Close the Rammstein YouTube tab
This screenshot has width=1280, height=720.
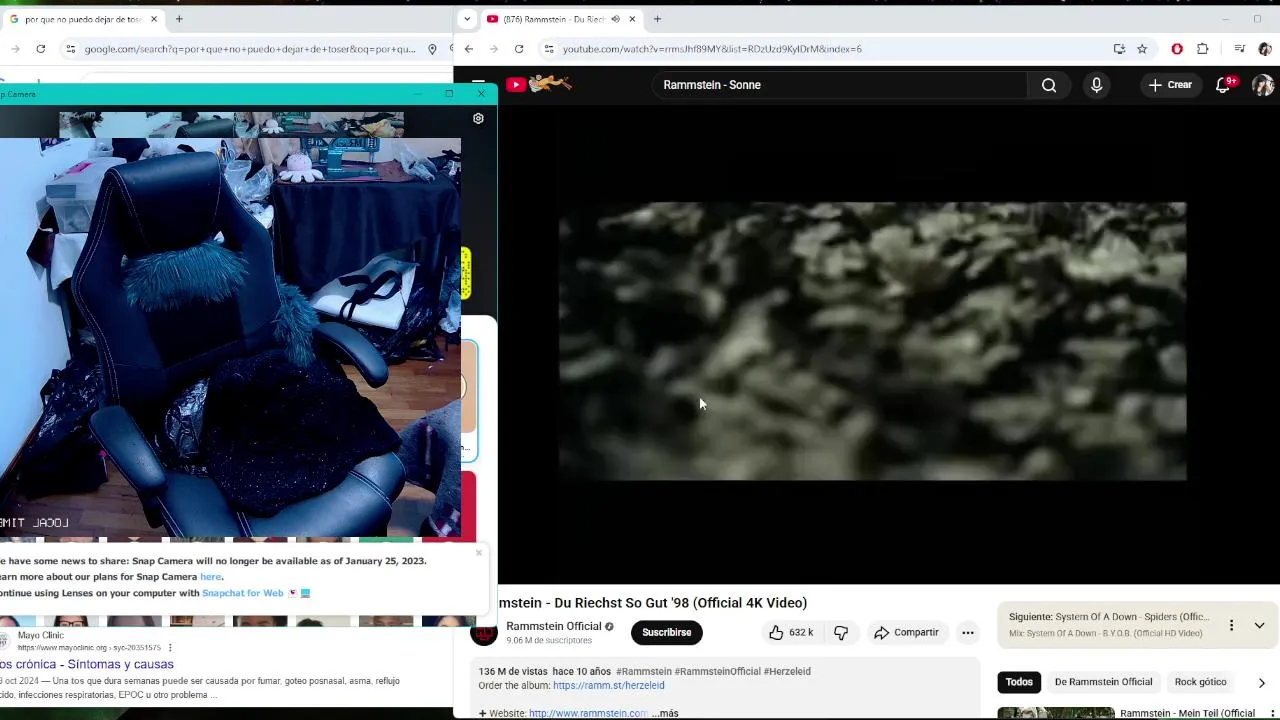coord(632,19)
